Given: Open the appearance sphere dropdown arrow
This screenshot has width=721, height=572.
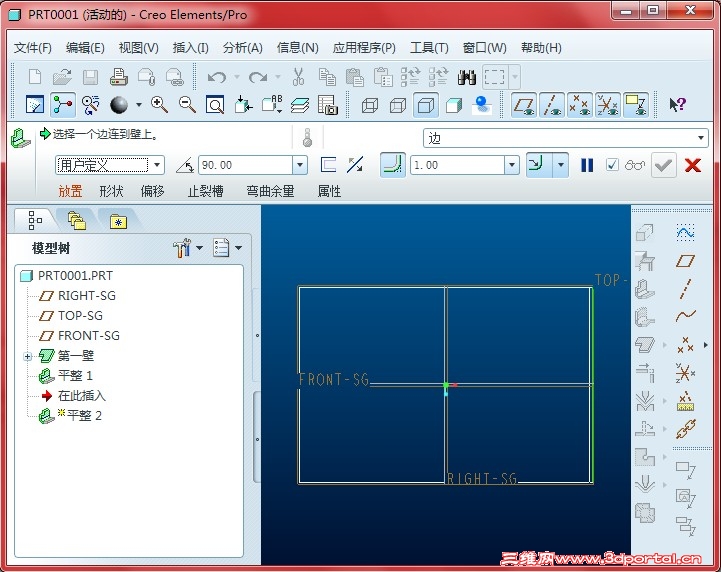Looking at the screenshot, I should pyautogui.click(x=139, y=105).
